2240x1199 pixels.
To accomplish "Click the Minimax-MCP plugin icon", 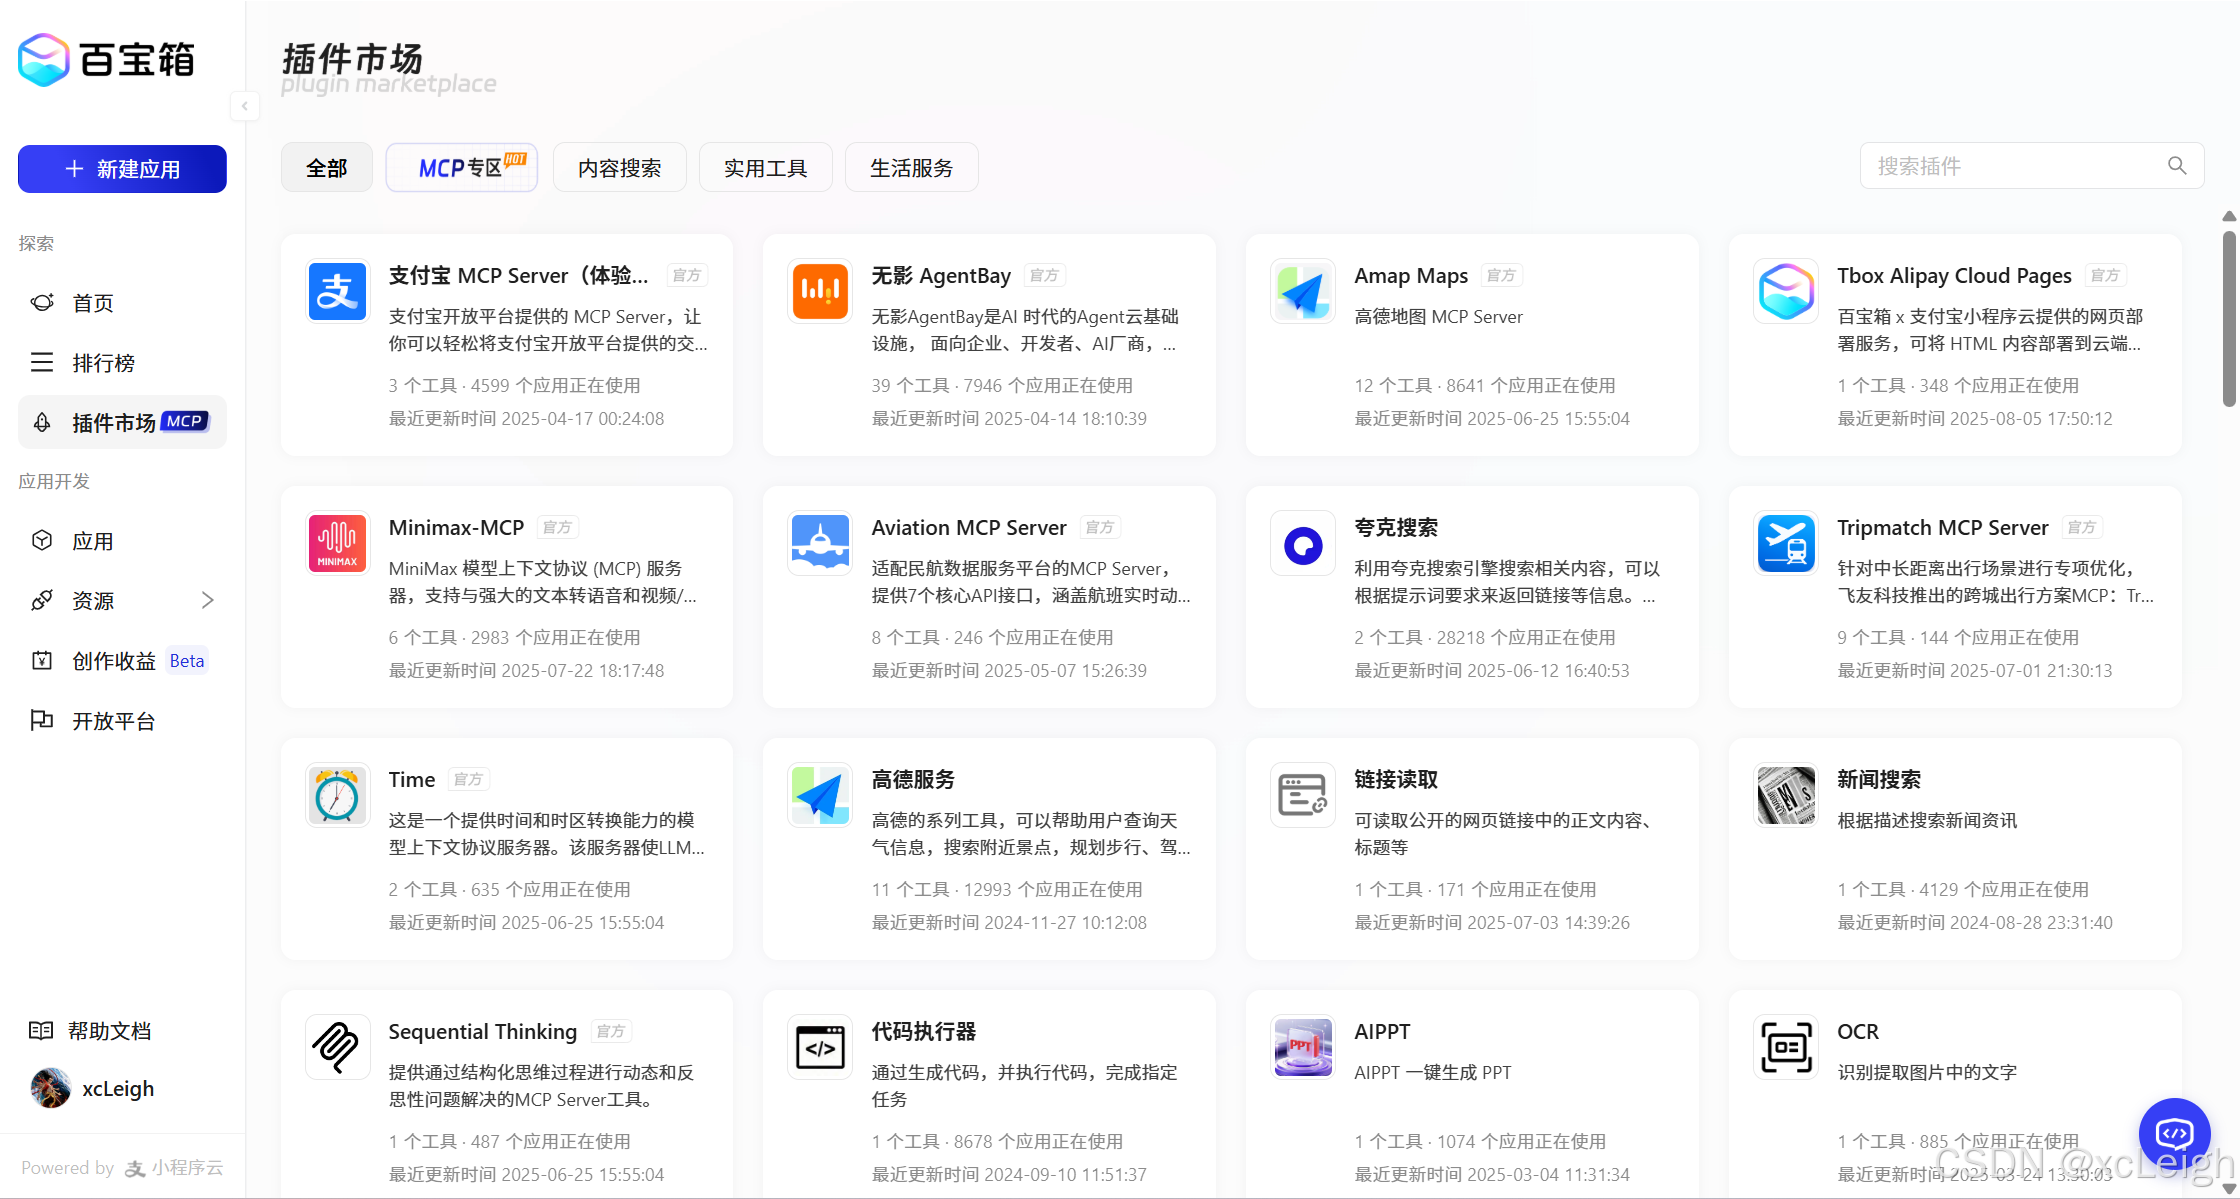I will (x=337, y=544).
